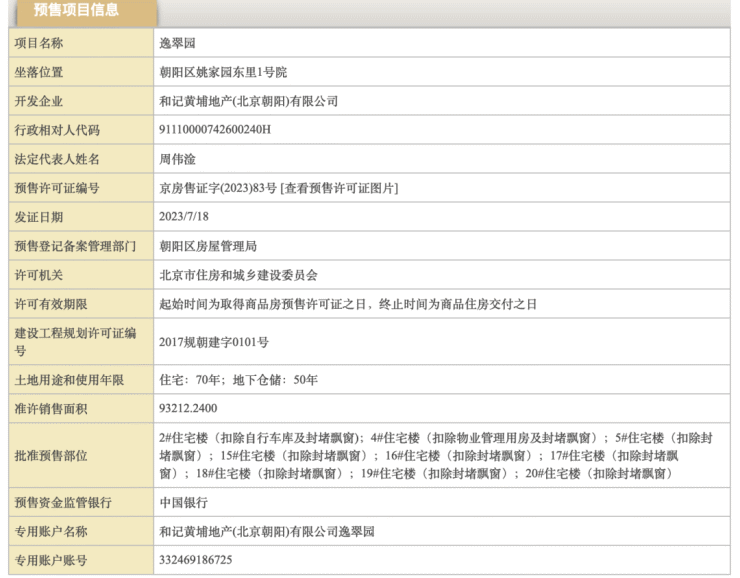Viewport: 740px width, 578px height.
Task: Click account number 332469186725
Action: [x=195, y=560]
